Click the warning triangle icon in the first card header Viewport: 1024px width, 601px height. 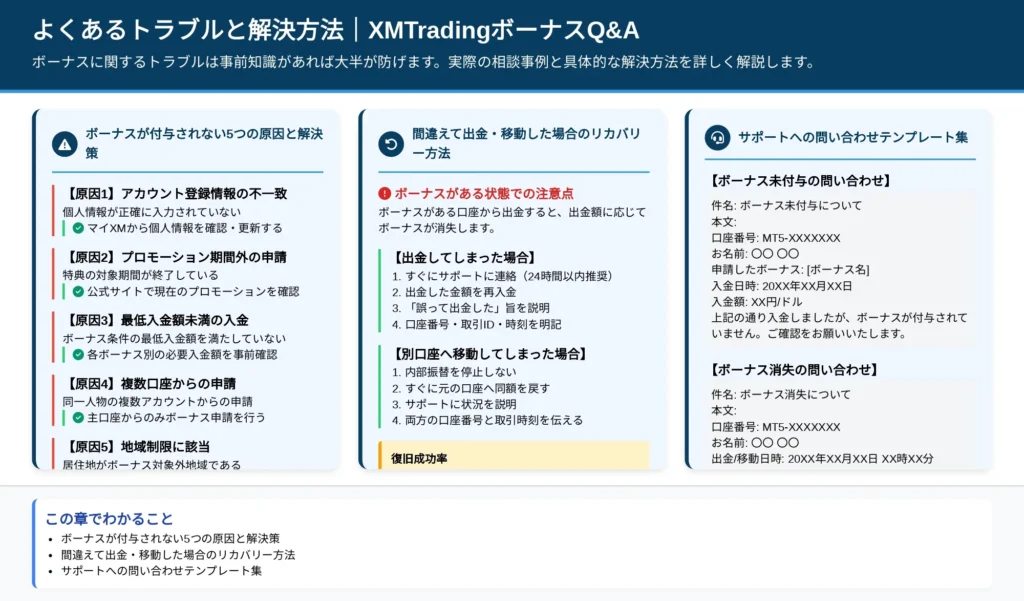coord(65,144)
